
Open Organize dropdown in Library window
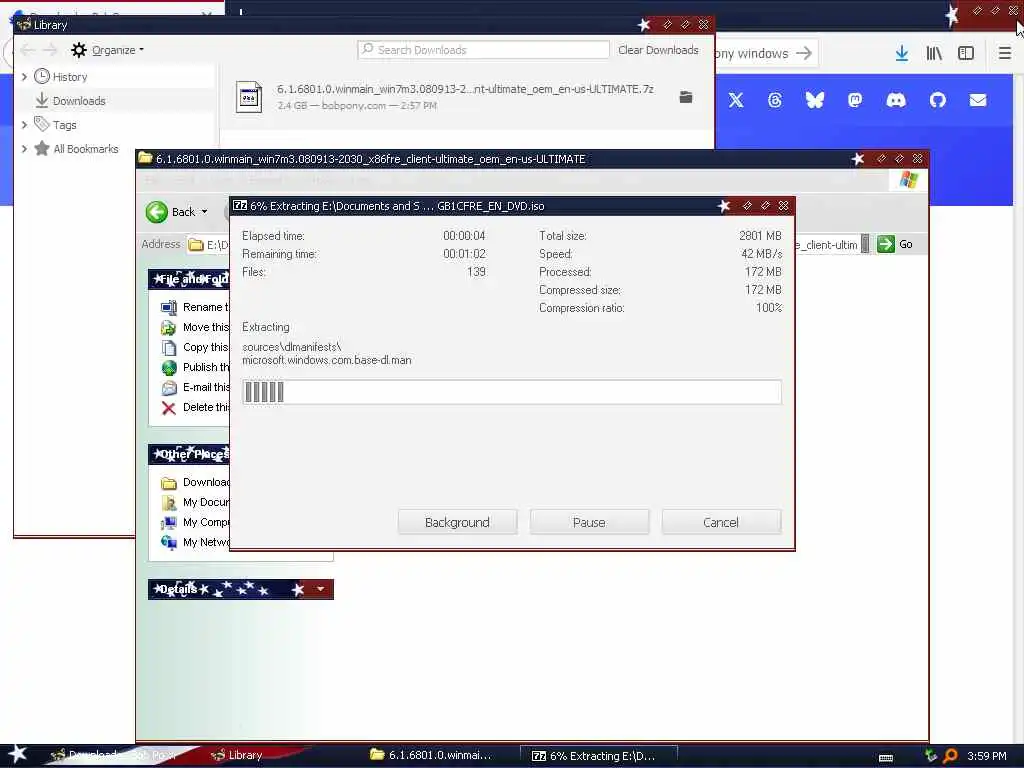108,50
